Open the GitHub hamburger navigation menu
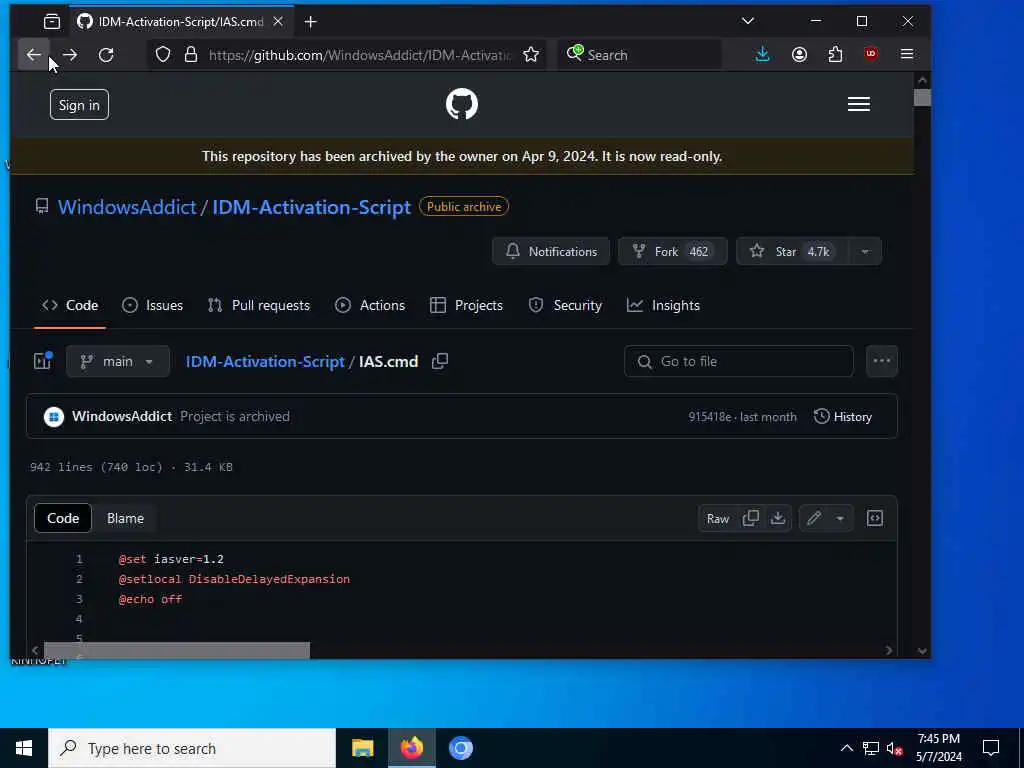This screenshot has height=768, width=1024. coord(859,104)
